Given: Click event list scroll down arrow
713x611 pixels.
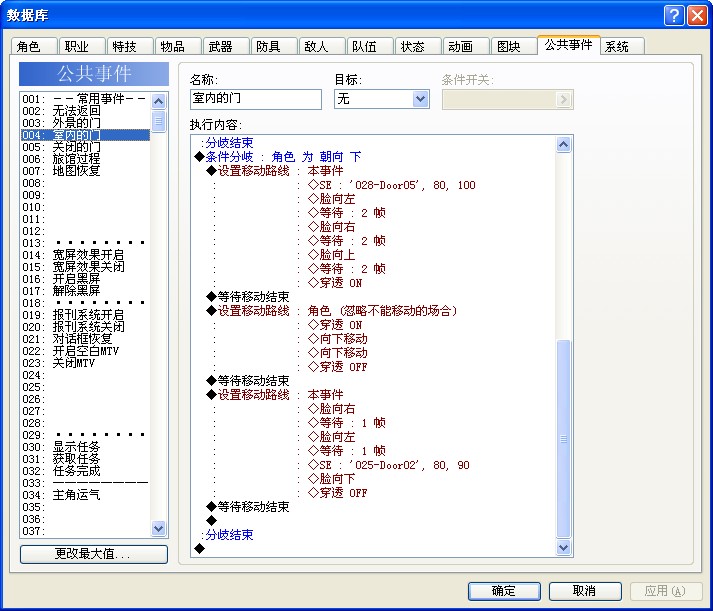Looking at the screenshot, I should 158,528.
